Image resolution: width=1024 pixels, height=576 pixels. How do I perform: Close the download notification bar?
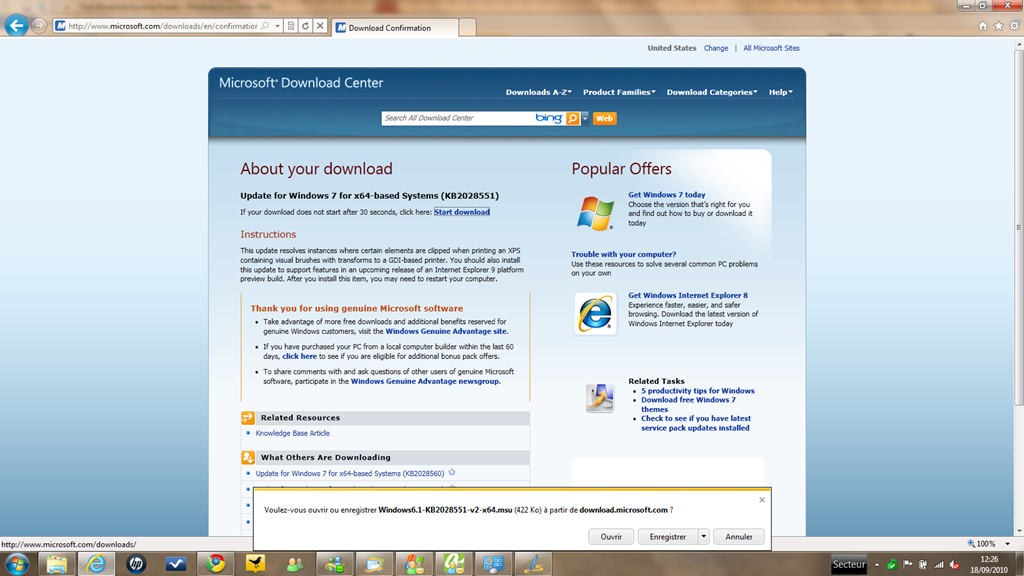point(761,500)
